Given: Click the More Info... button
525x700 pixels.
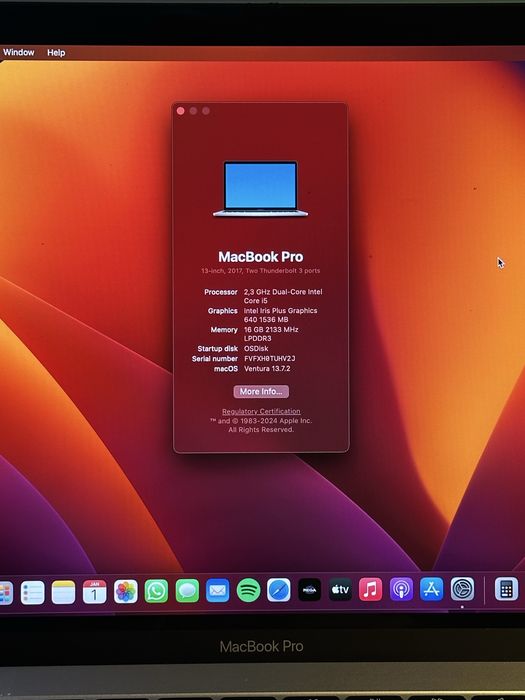Looking at the screenshot, I should [x=261, y=392].
